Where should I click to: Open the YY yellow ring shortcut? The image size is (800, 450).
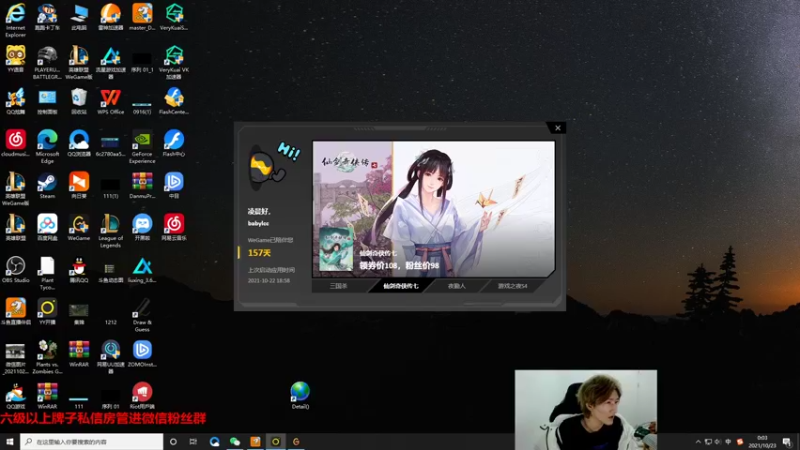(x=47, y=312)
